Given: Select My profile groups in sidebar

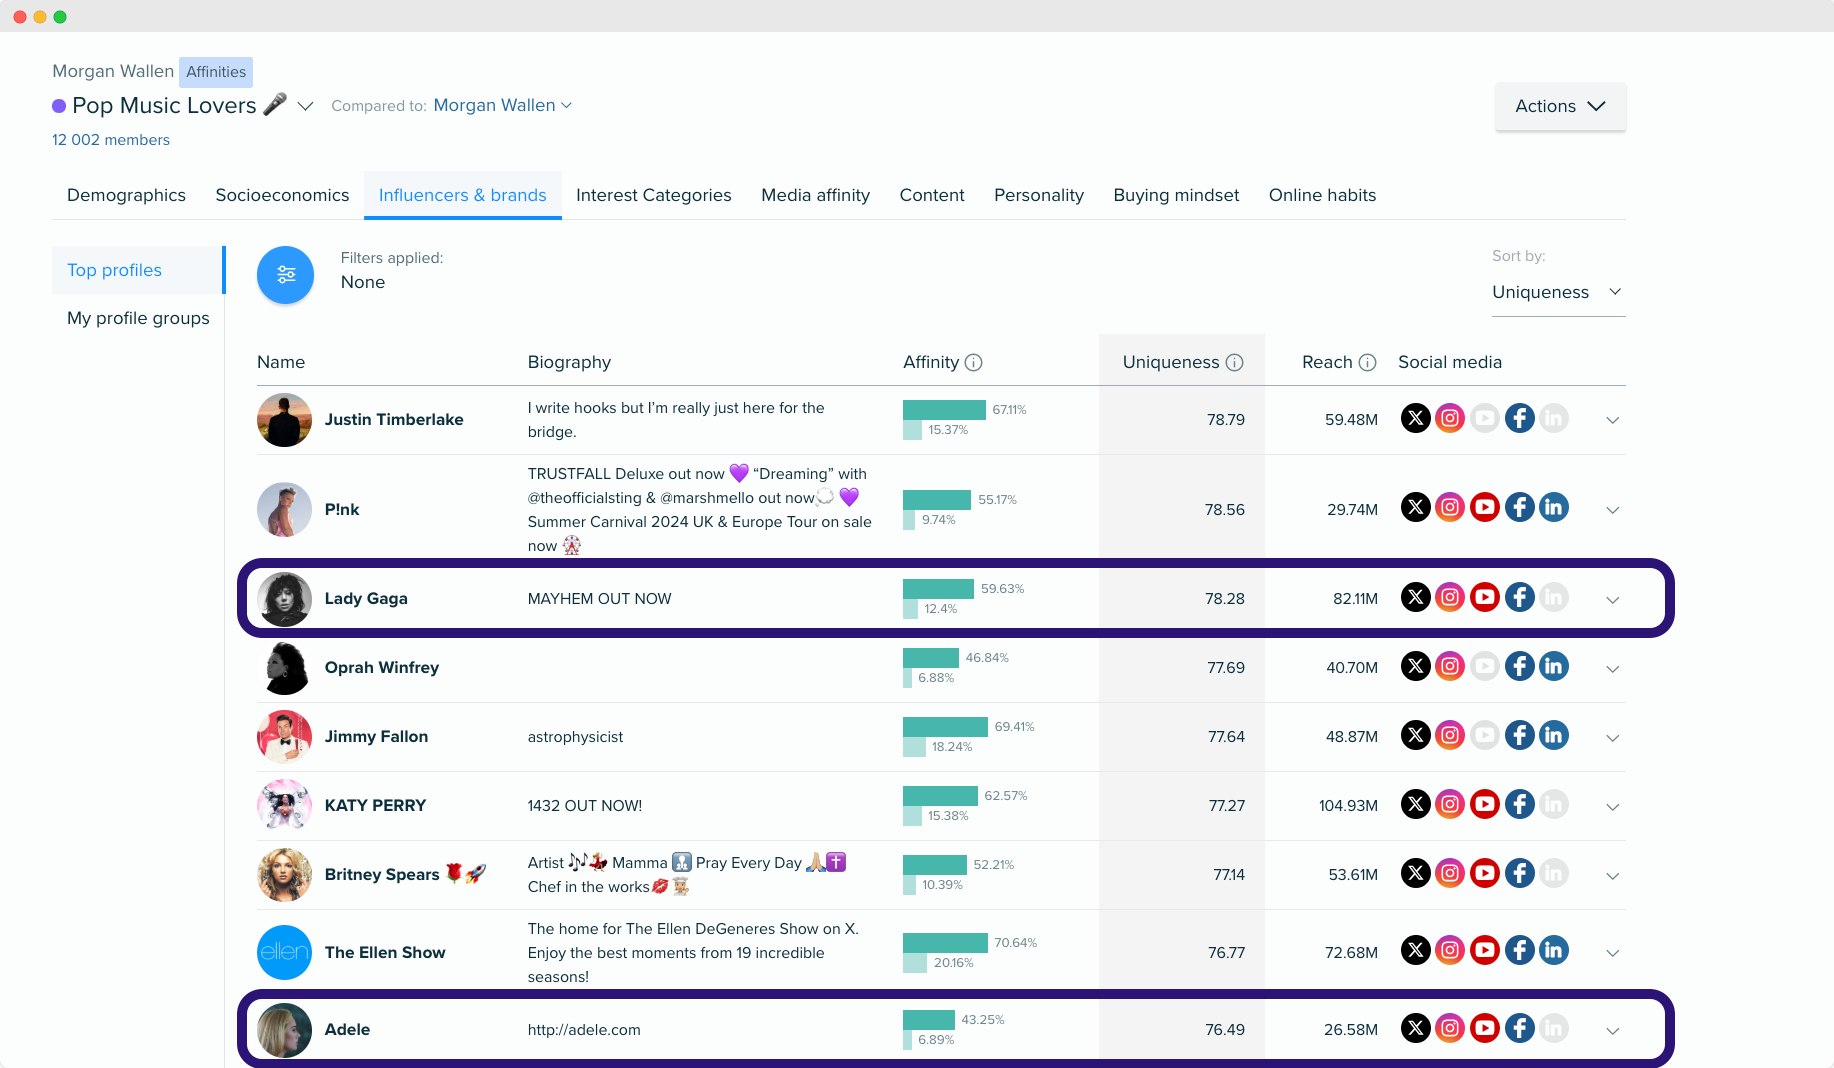Looking at the screenshot, I should pyautogui.click(x=138, y=318).
